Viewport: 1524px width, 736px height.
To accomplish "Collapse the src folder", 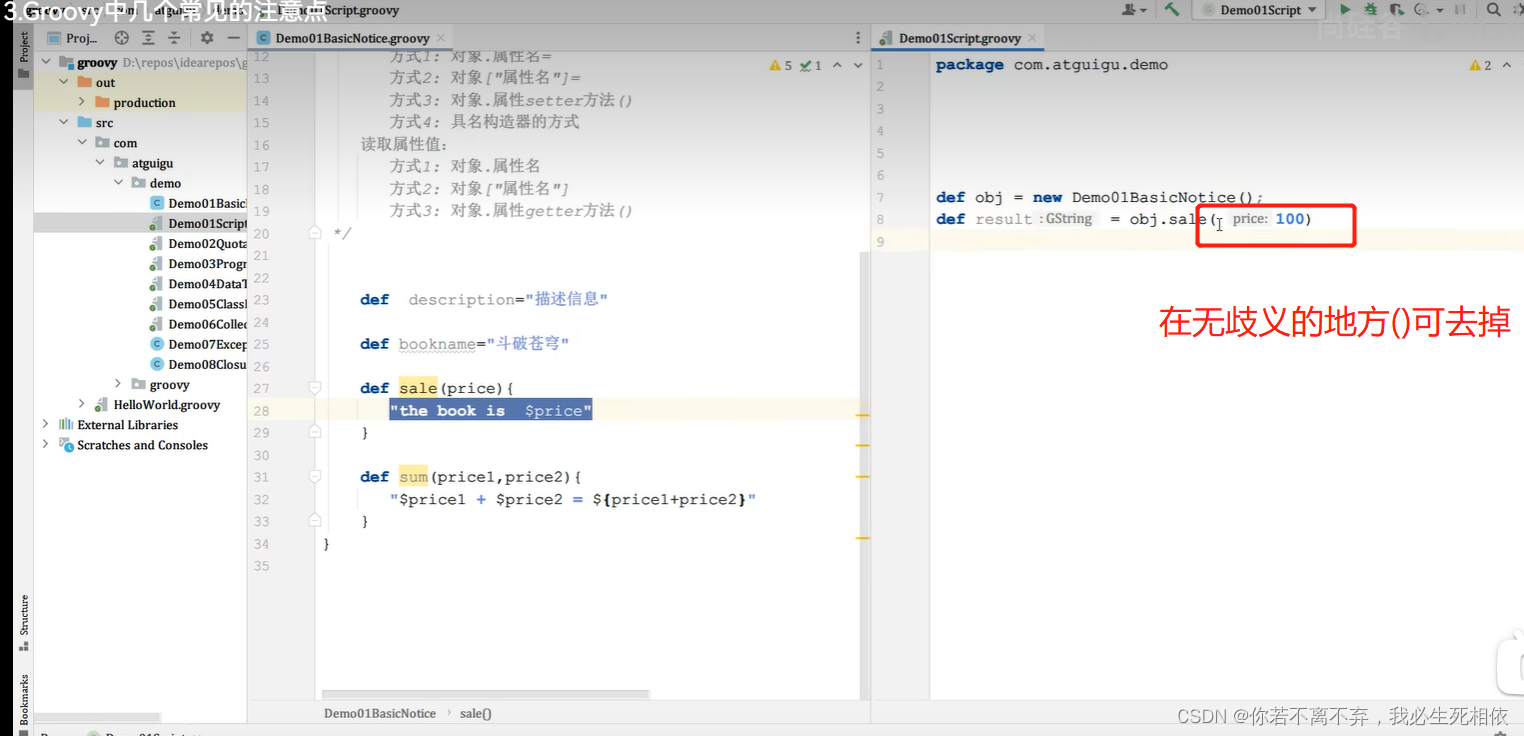I will pyautogui.click(x=64, y=122).
